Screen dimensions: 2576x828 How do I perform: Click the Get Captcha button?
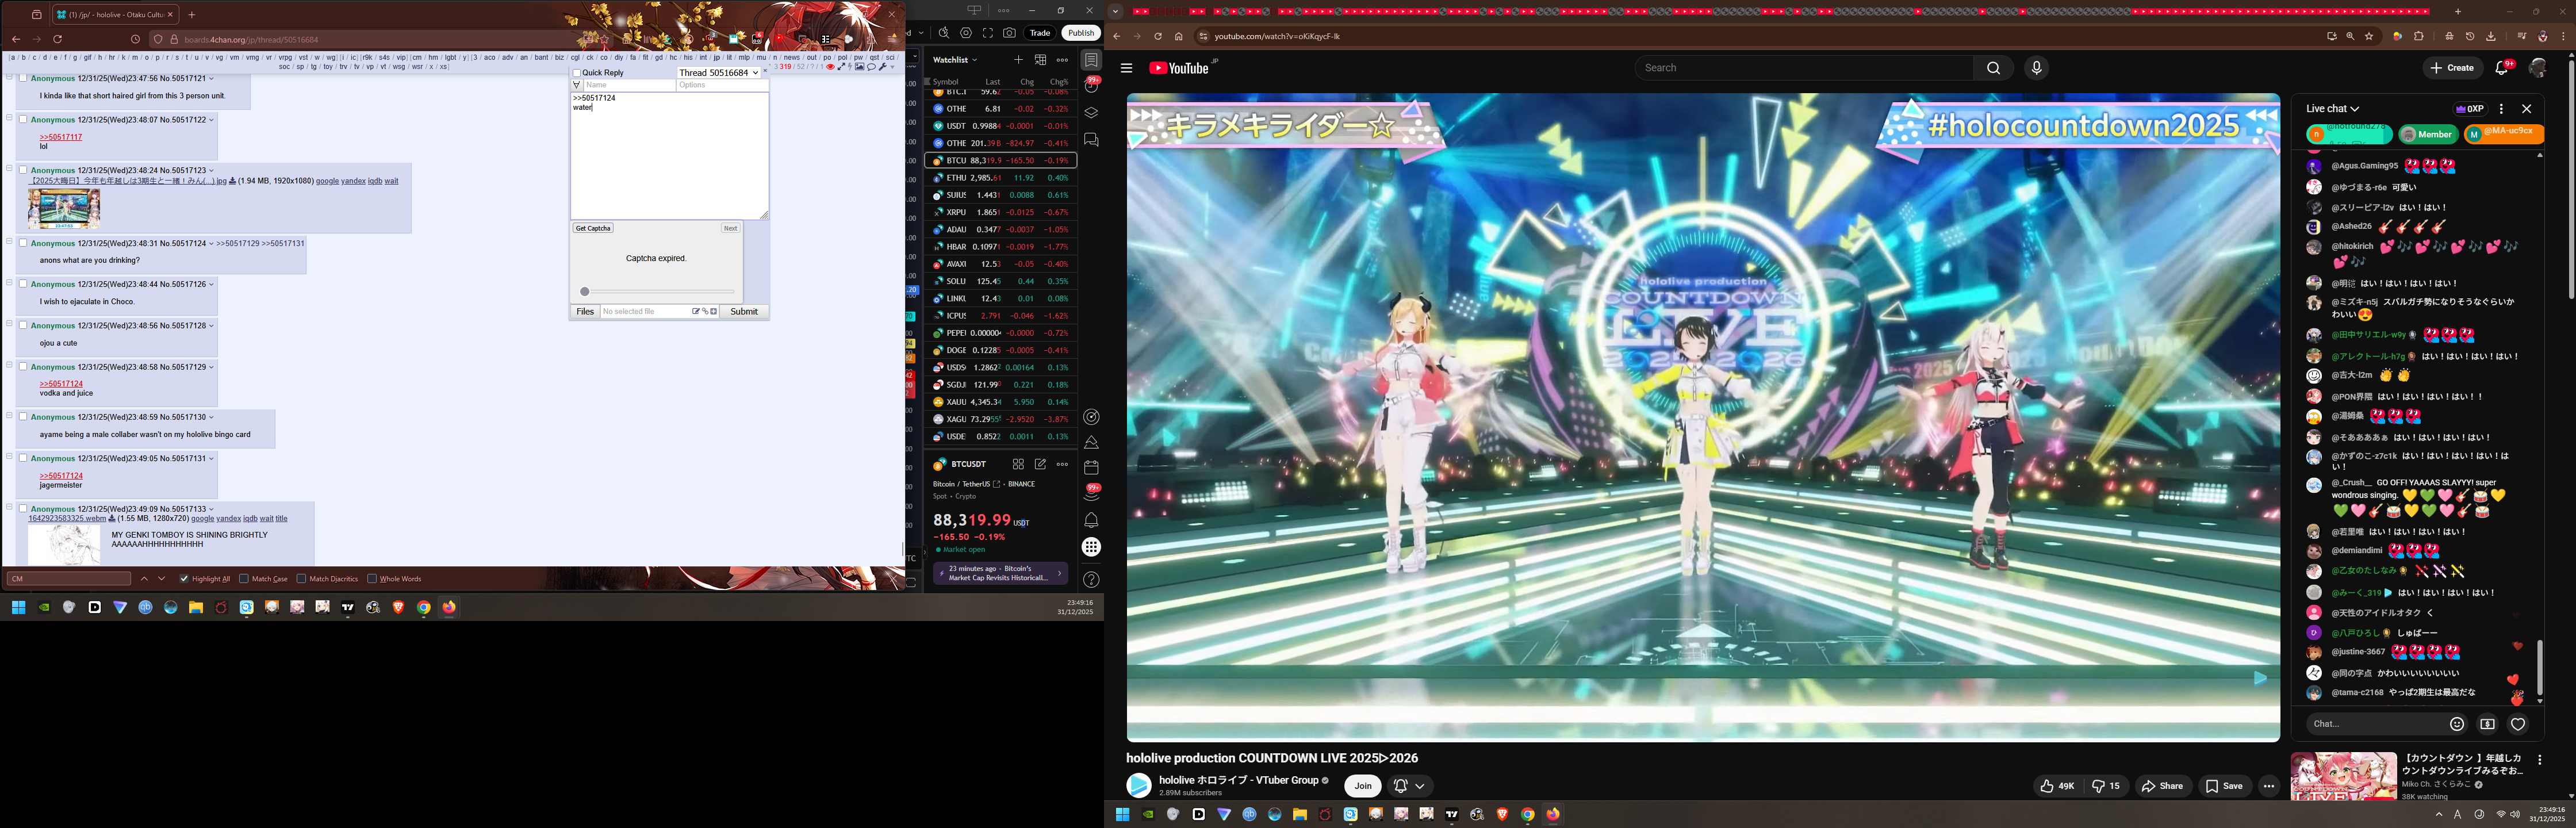592,228
